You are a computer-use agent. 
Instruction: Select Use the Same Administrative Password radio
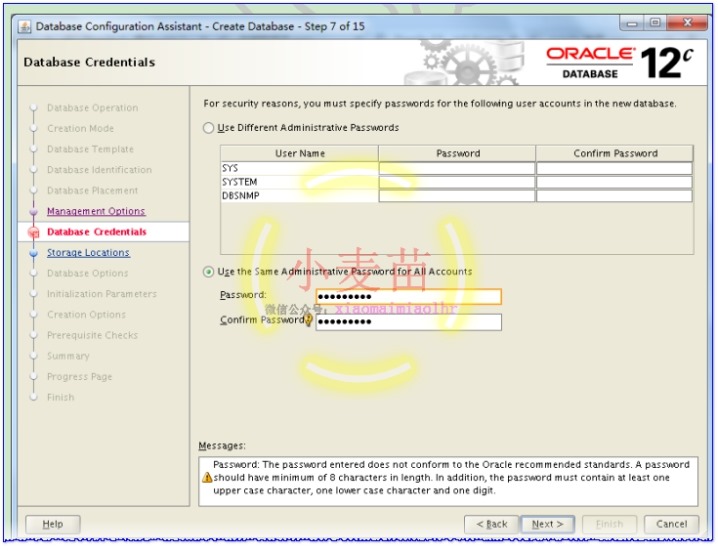coord(208,272)
